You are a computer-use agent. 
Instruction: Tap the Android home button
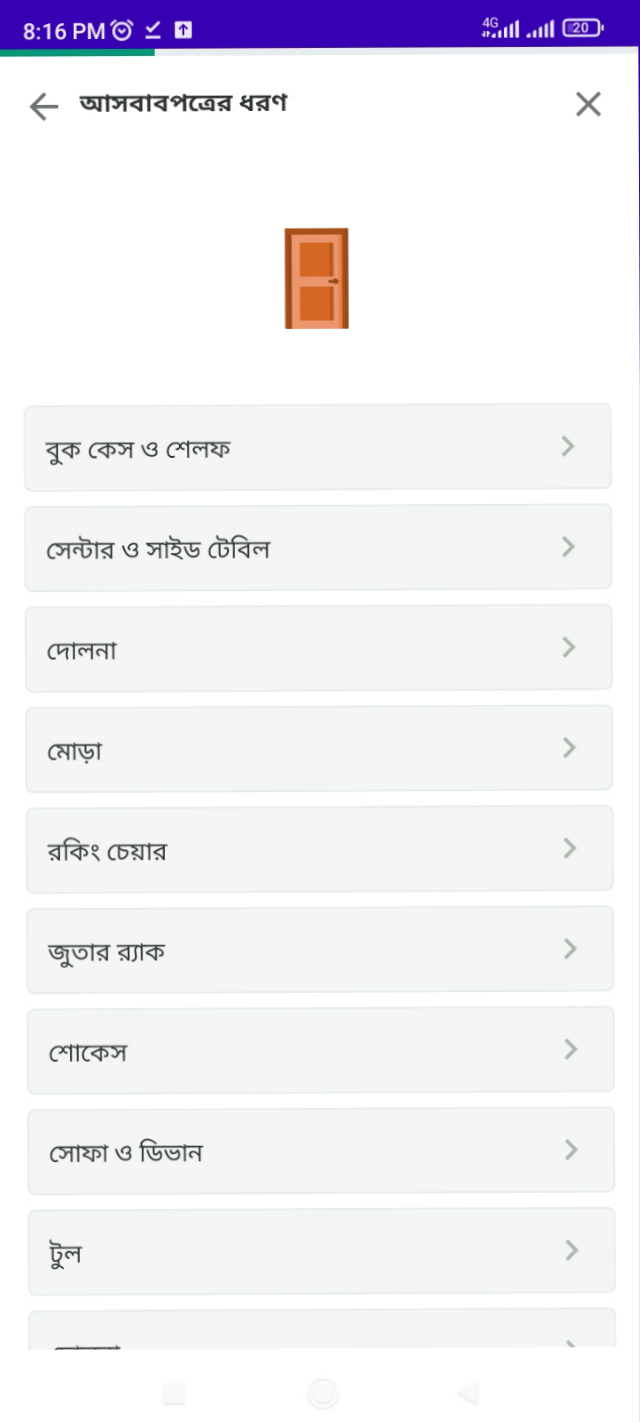pyautogui.click(x=320, y=1390)
